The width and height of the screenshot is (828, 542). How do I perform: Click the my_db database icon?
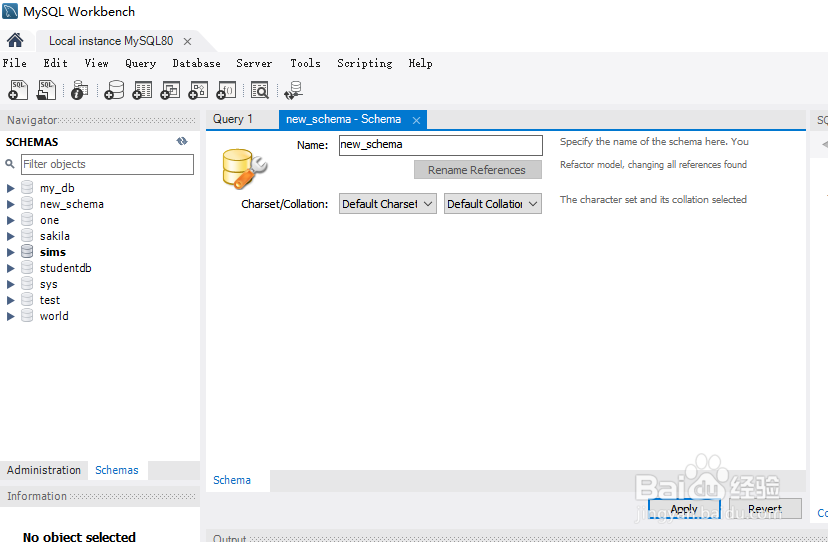coord(27,188)
